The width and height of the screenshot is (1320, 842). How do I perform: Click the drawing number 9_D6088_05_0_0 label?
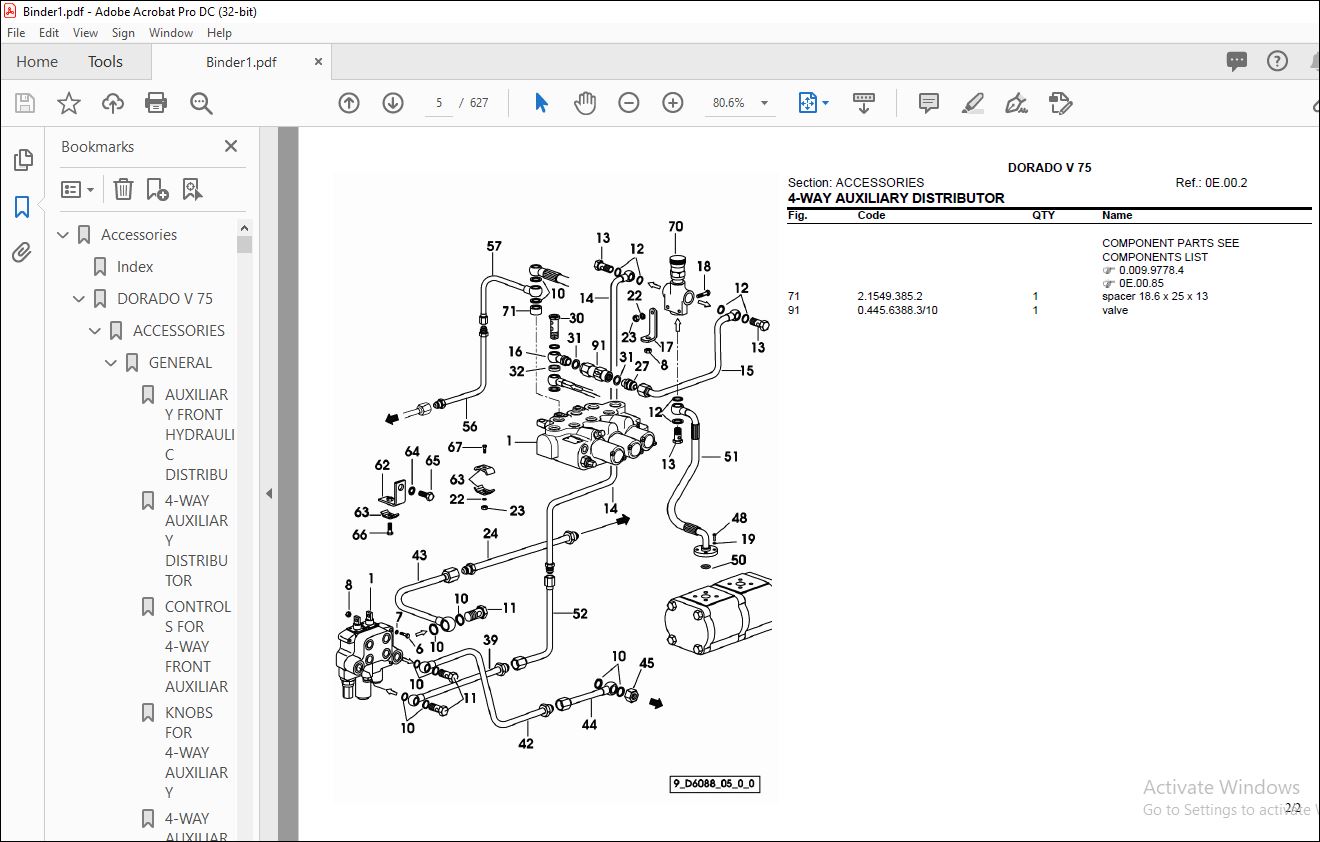[x=715, y=784]
